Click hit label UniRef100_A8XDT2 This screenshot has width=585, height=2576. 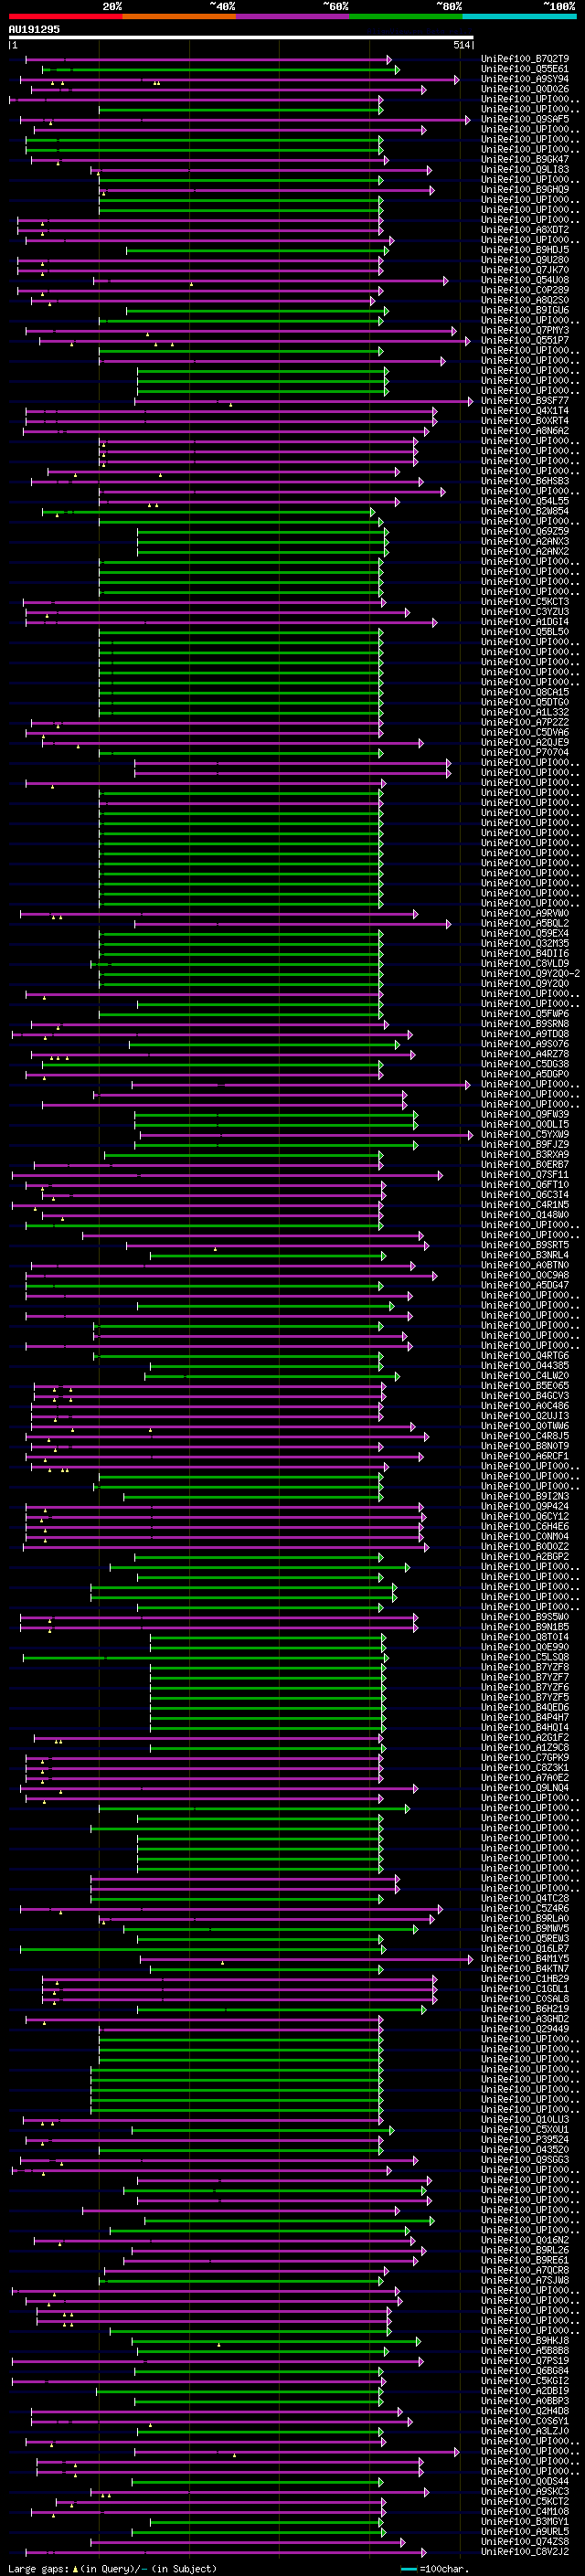coord(525,230)
